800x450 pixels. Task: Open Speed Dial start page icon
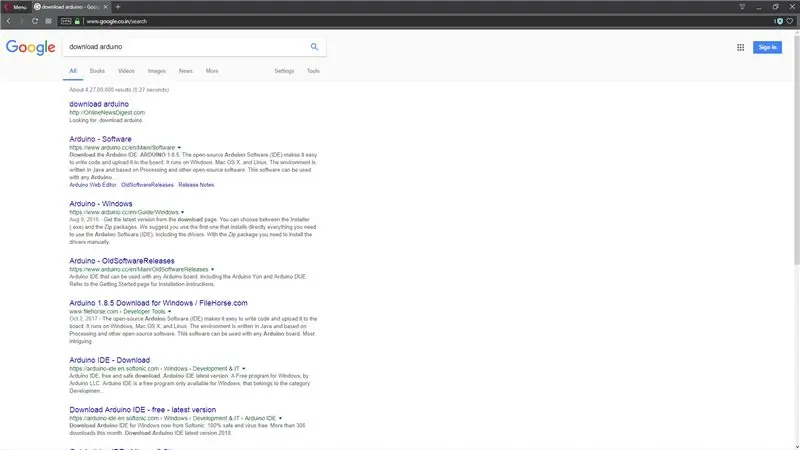coord(48,21)
